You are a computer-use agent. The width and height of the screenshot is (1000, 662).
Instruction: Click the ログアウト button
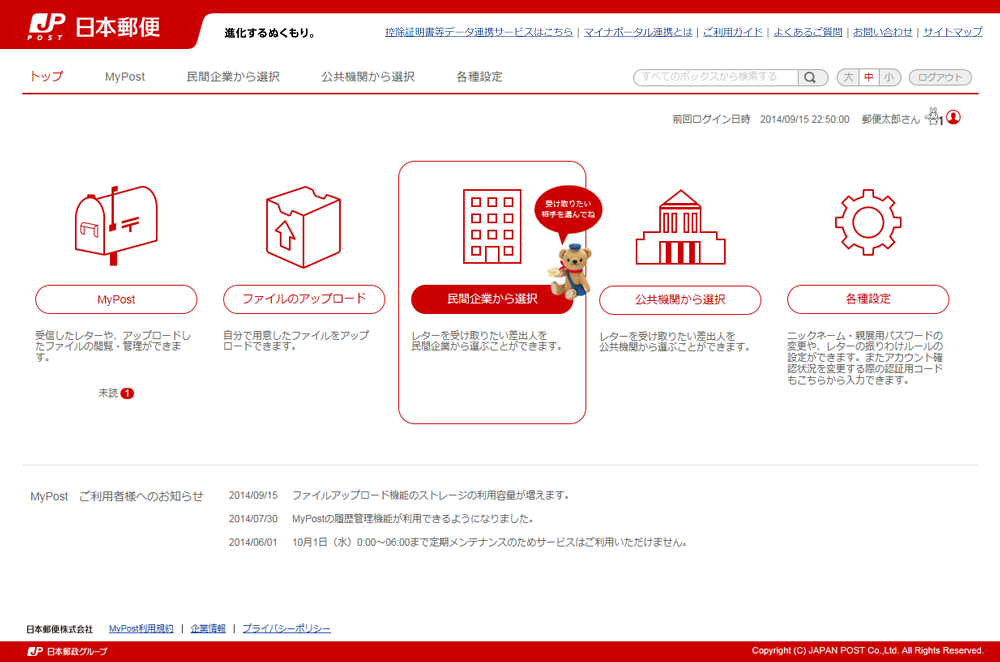click(940, 77)
